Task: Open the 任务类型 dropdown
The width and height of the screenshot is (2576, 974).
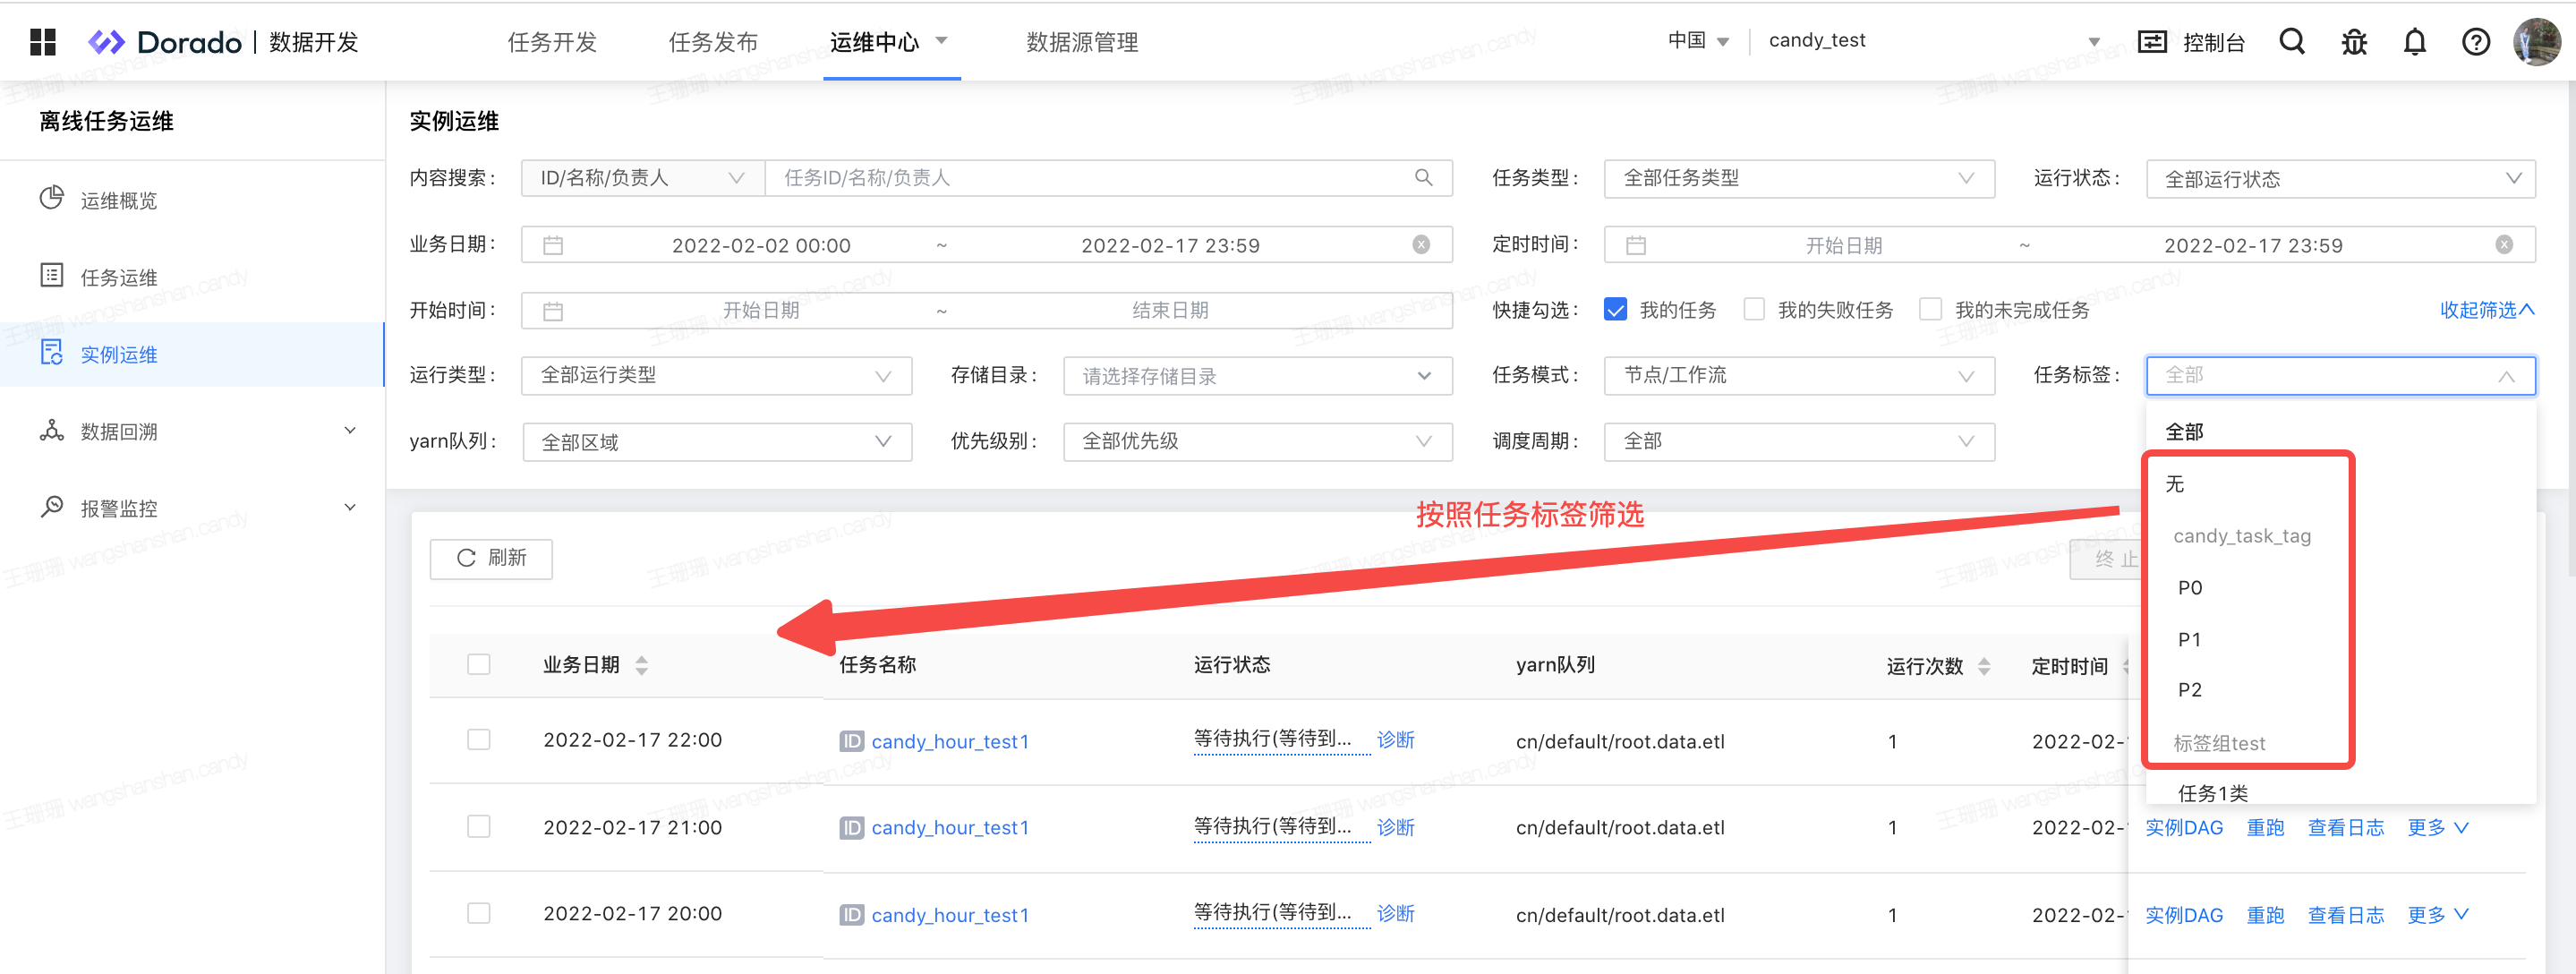Action: (x=1798, y=178)
